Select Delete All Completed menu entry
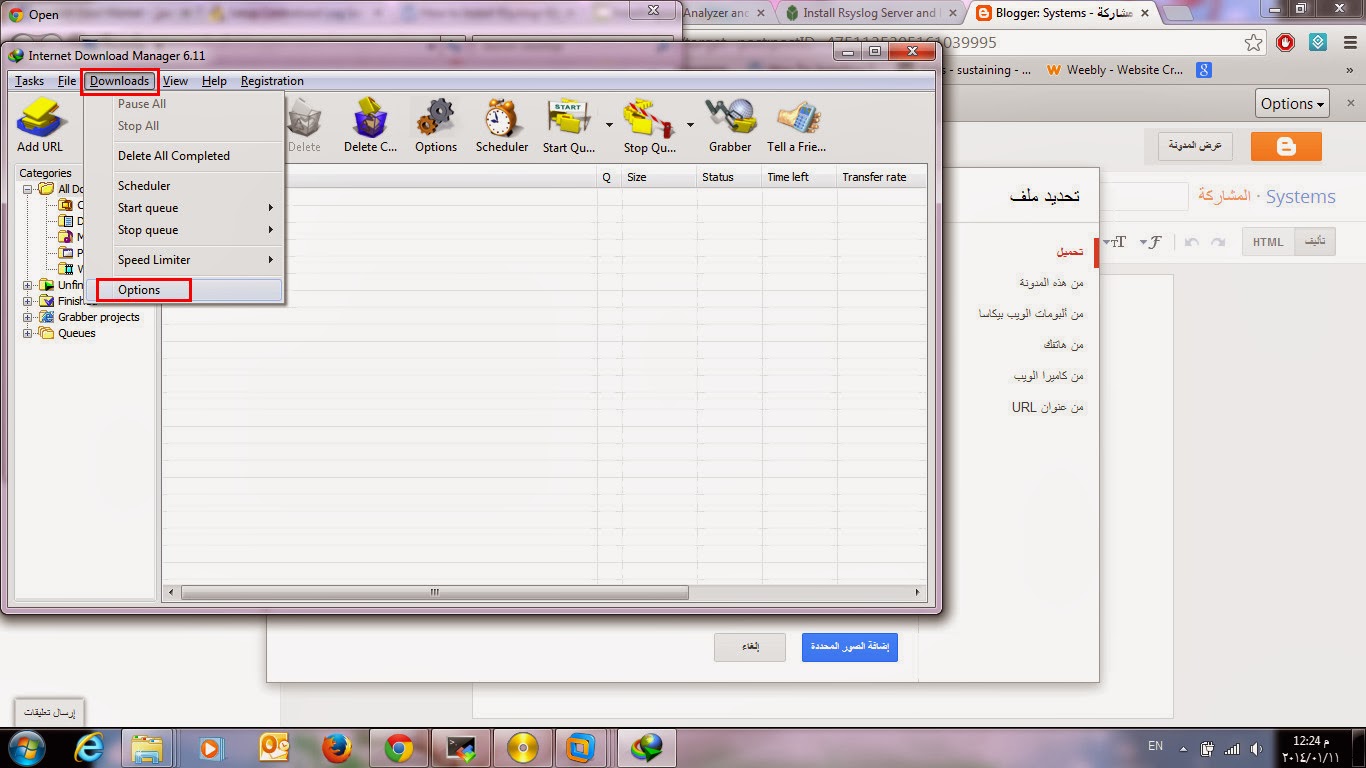The width and height of the screenshot is (1366, 768). tap(184, 156)
